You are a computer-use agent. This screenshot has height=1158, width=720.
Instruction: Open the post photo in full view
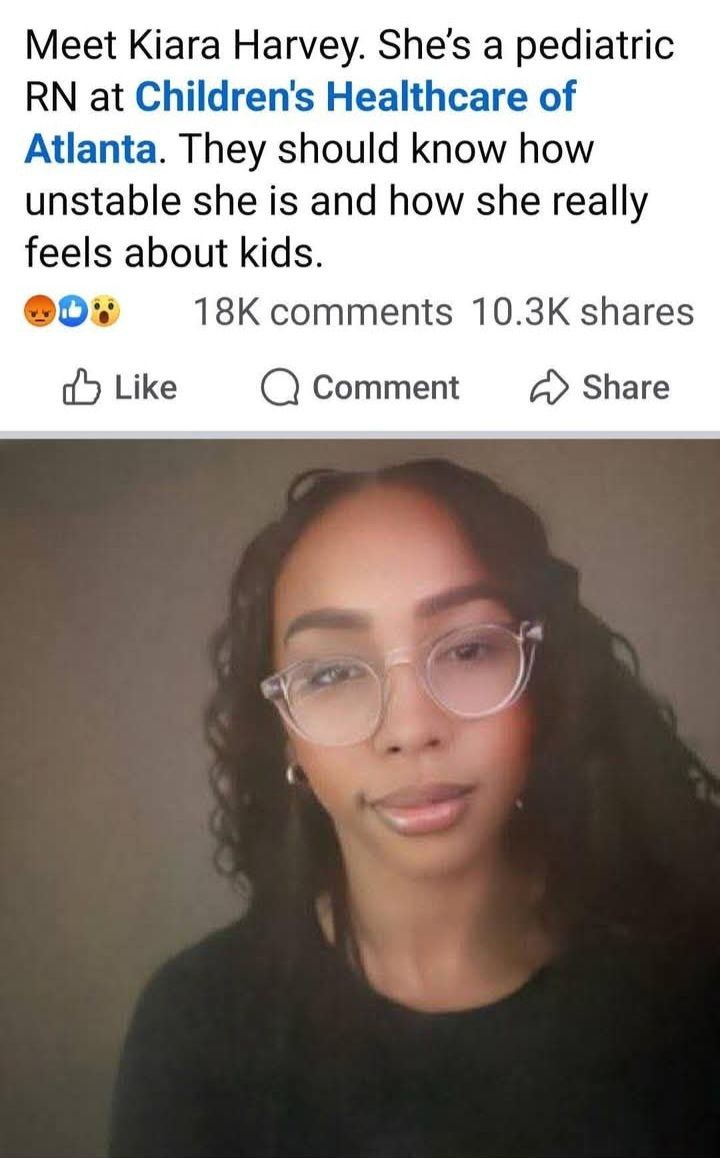pyautogui.click(x=360, y=798)
